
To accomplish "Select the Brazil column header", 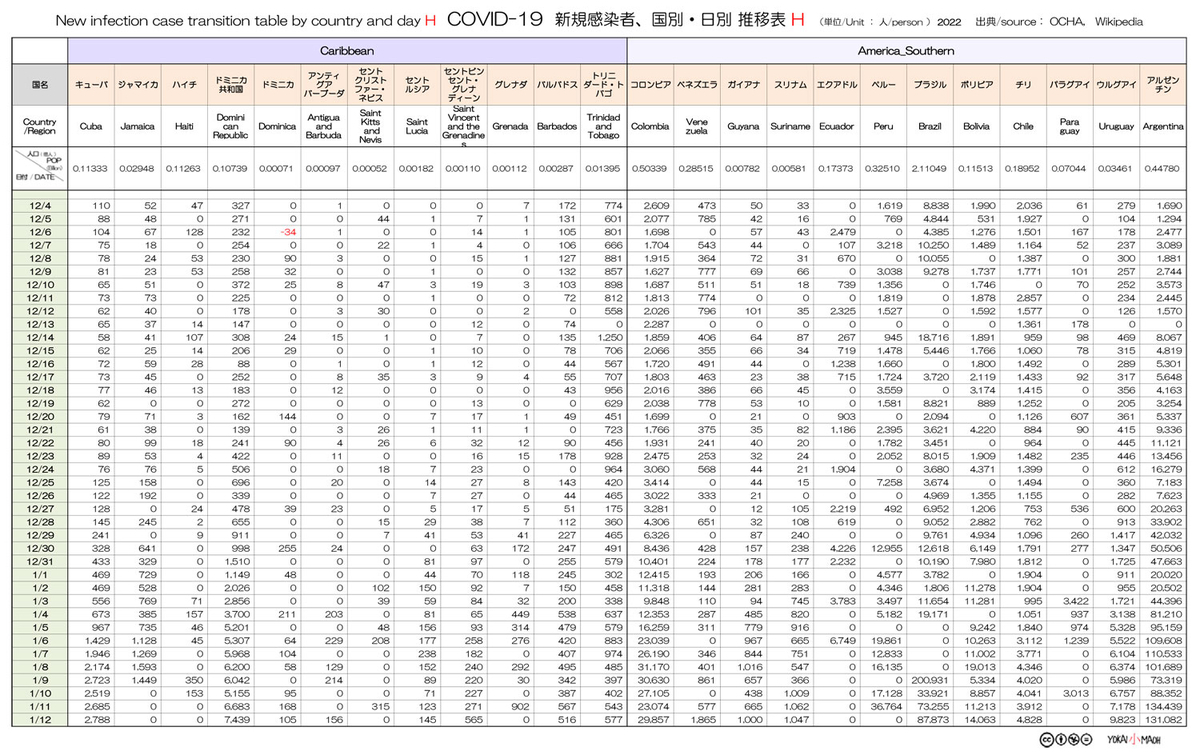I will 930,127.
